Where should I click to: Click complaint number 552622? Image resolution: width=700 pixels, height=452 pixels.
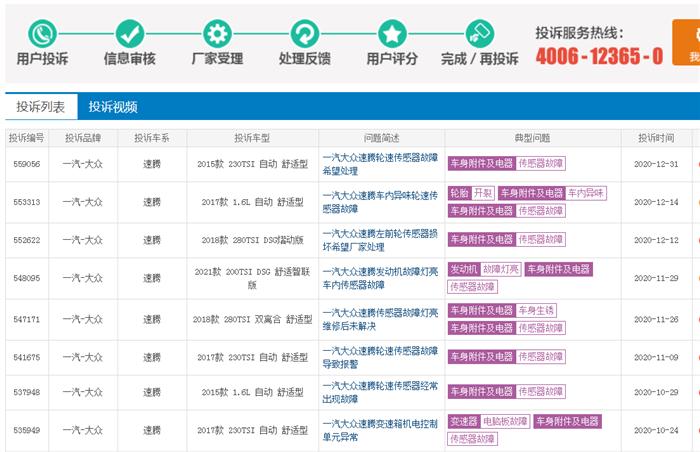(x=27, y=240)
